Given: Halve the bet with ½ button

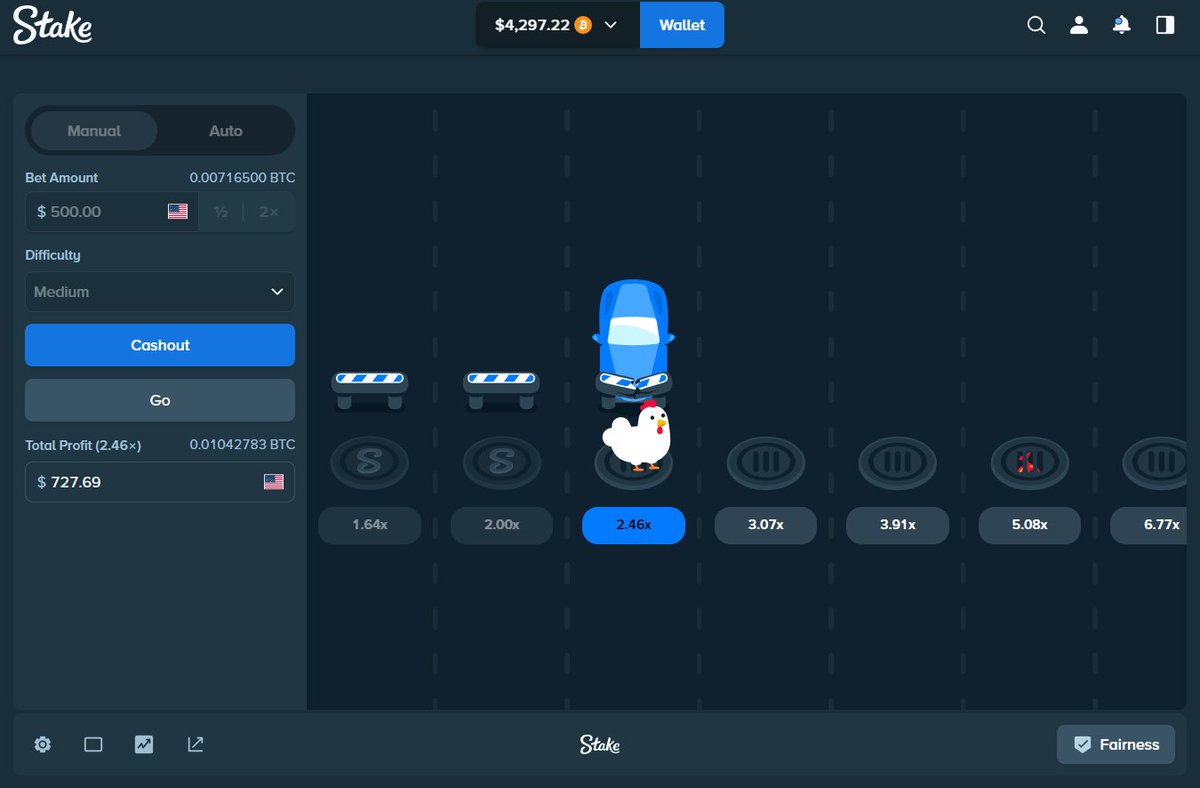Looking at the screenshot, I should coord(221,212).
